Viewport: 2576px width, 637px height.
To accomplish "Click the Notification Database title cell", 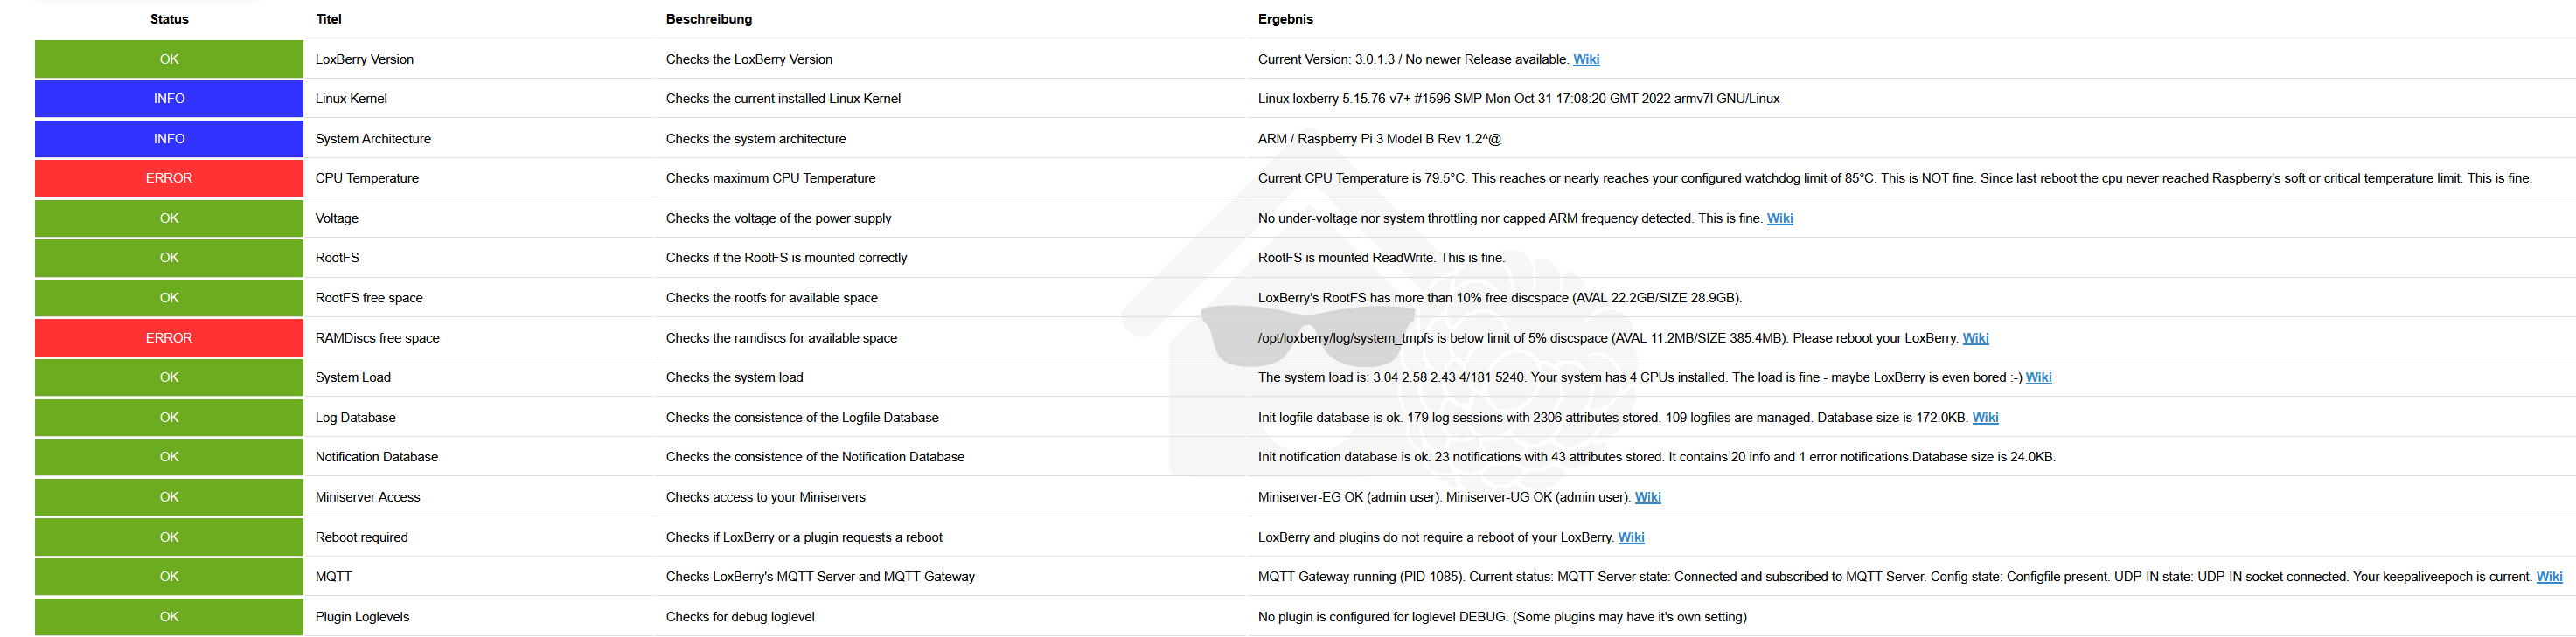I will (x=377, y=457).
